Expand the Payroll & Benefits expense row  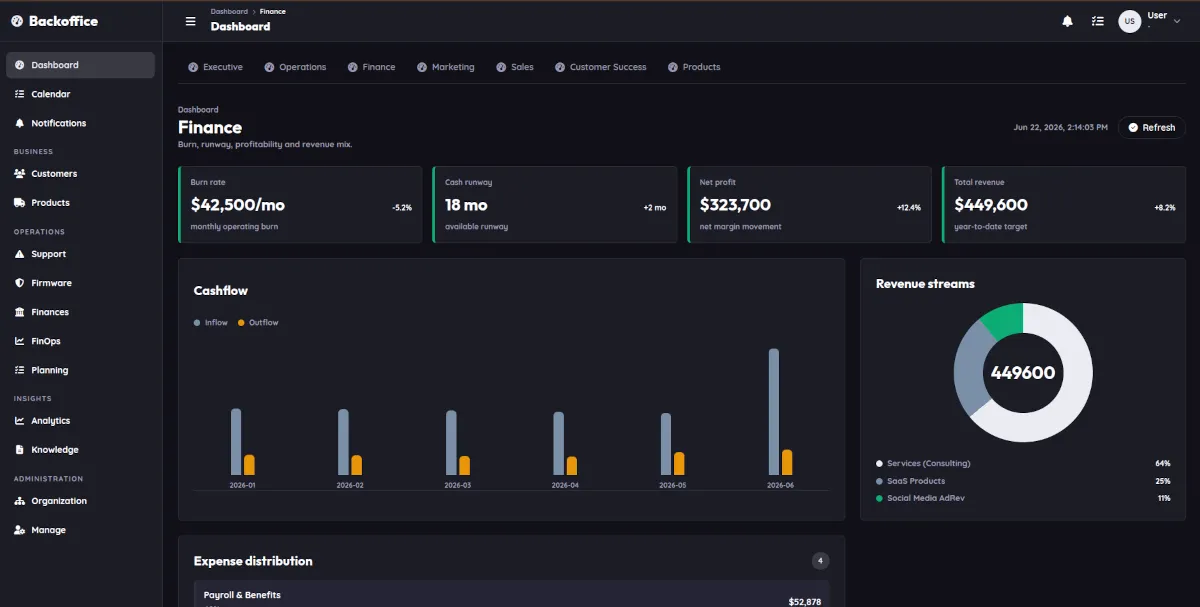point(511,596)
